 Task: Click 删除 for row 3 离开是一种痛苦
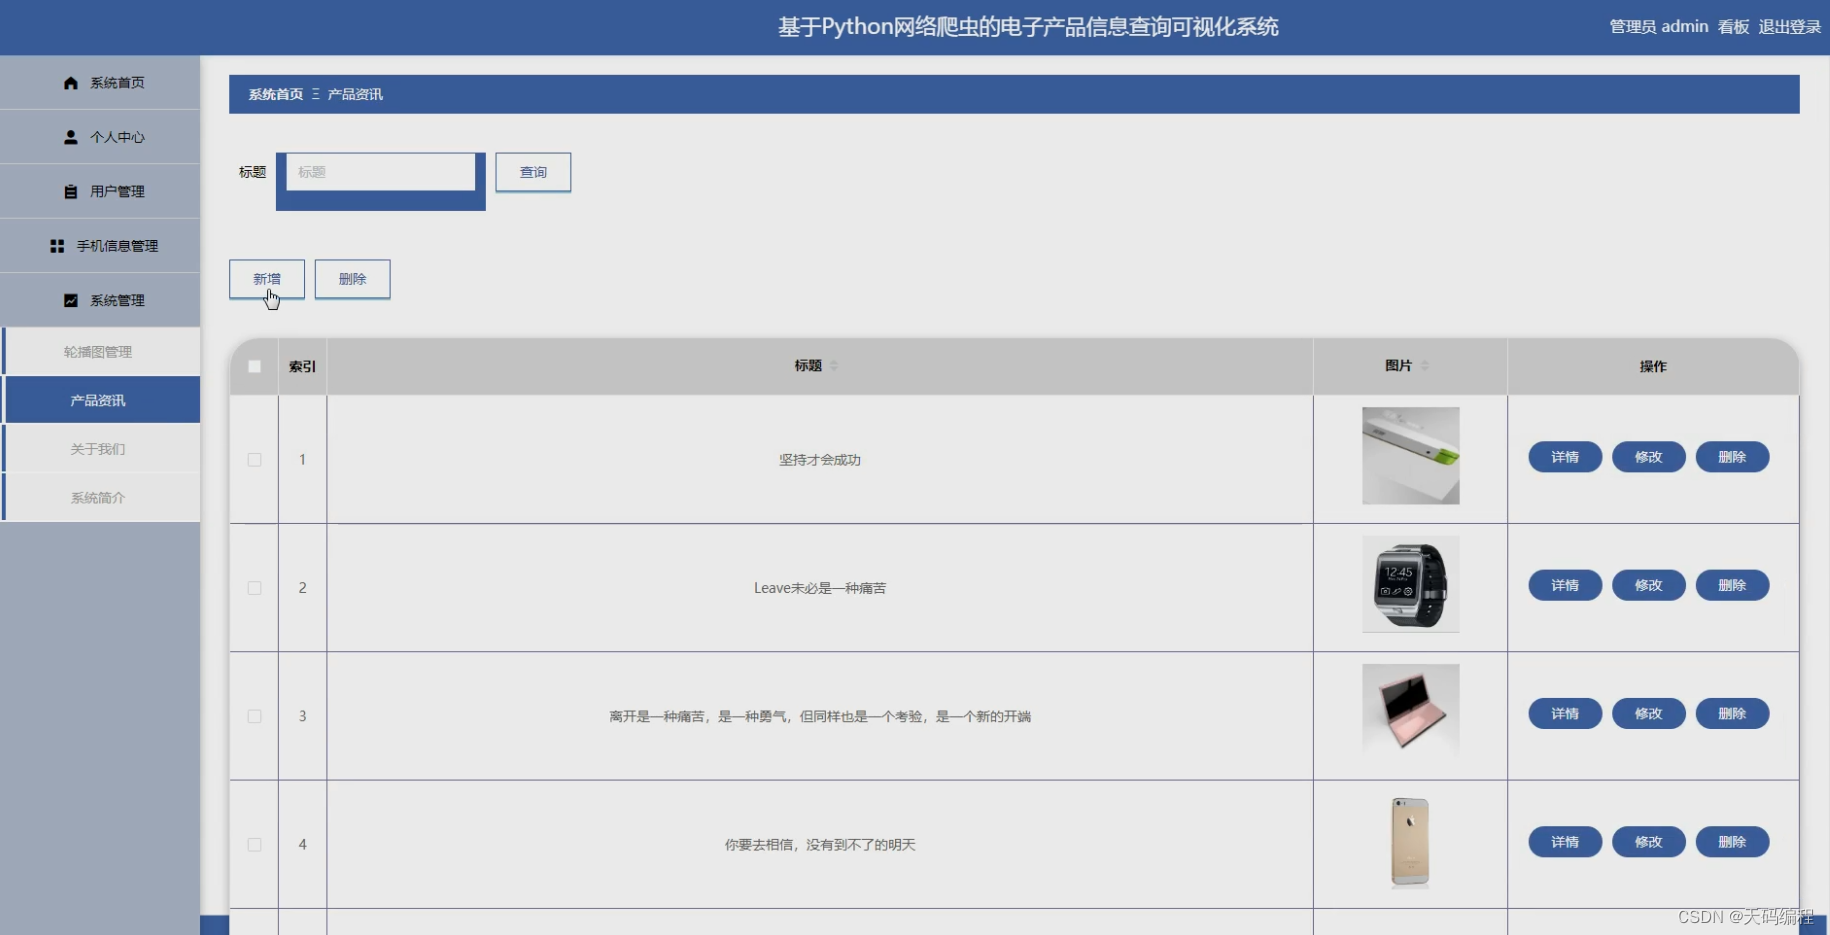[1732, 714]
